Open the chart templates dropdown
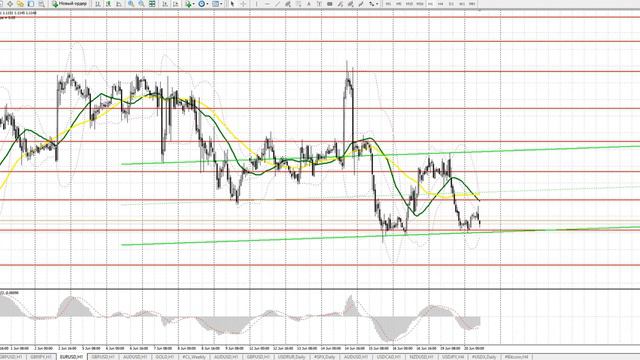 click(x=218, y=4)
